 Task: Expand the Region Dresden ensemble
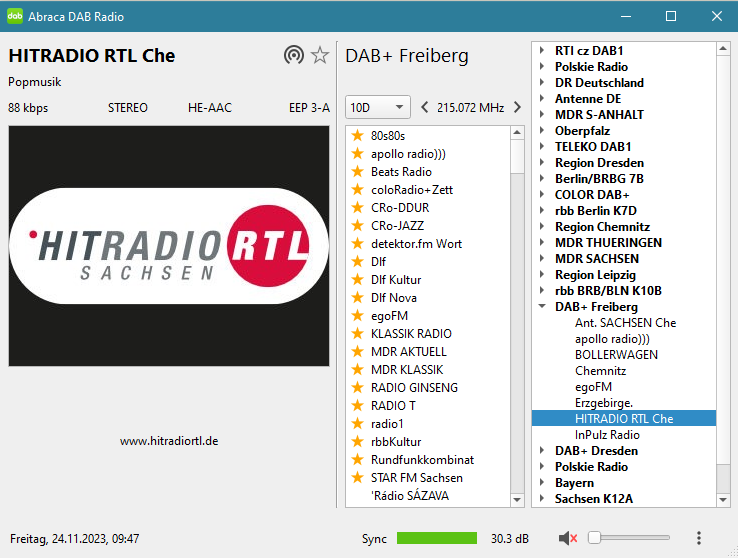click(x=542, y=163)
